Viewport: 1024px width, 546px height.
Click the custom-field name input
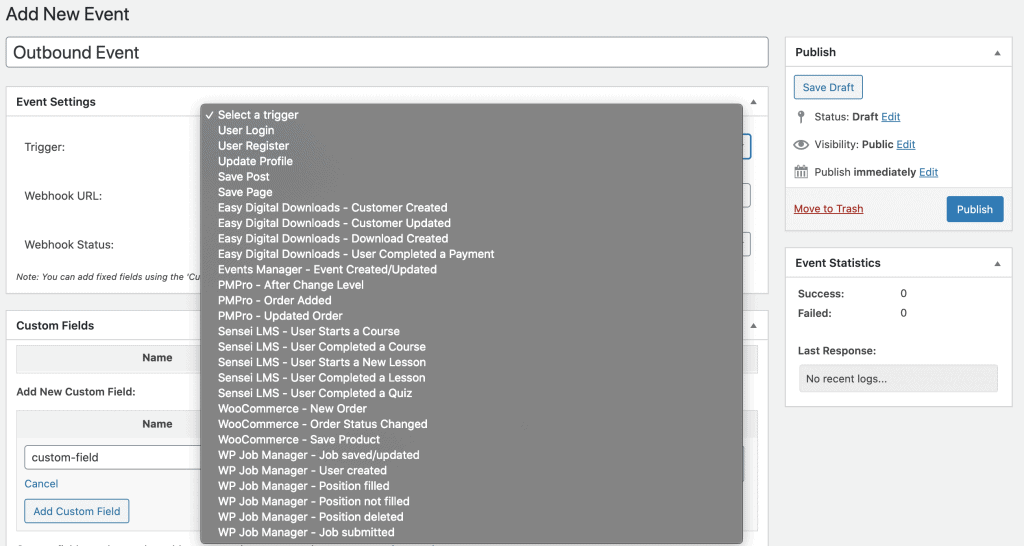pyautogui.click(x=112, y=457)
